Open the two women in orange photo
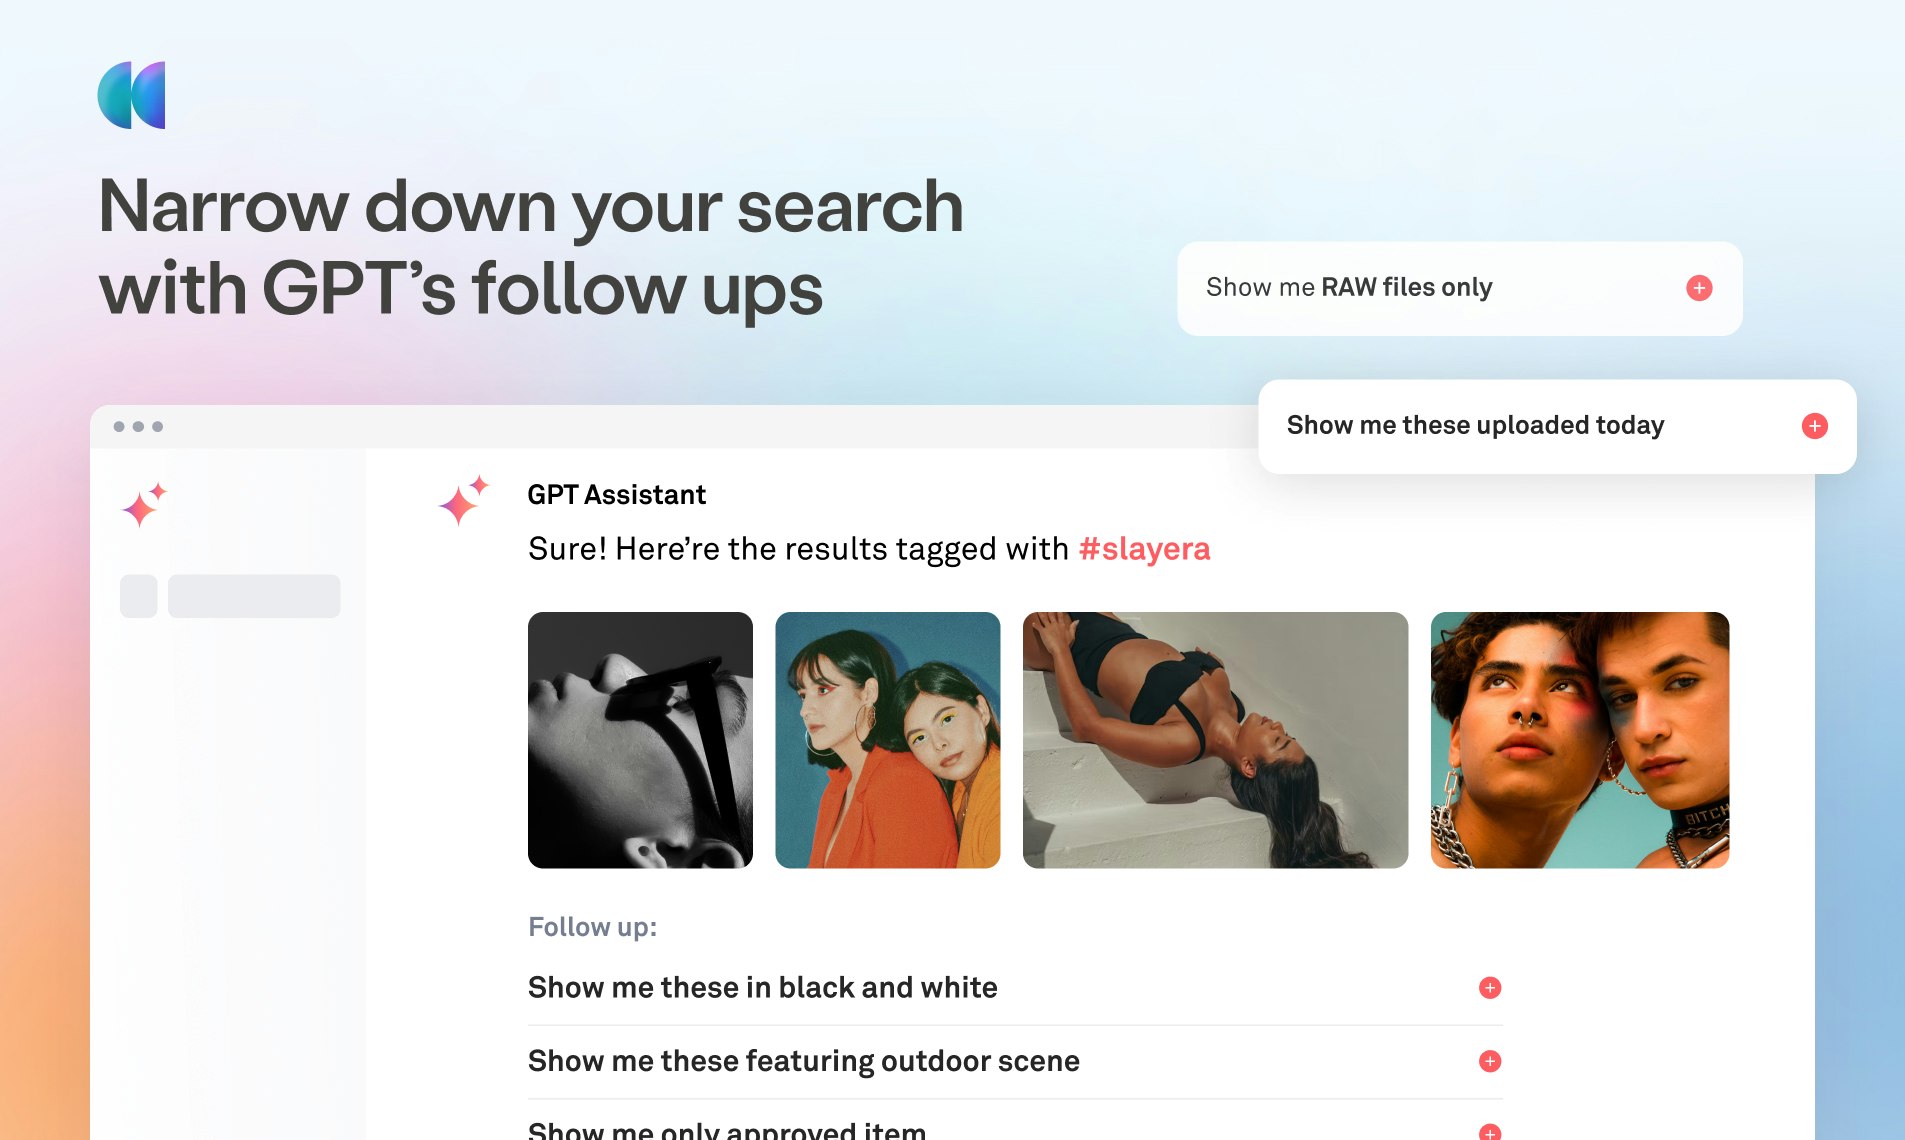Screen dimensions: 1905x1140 888,740
